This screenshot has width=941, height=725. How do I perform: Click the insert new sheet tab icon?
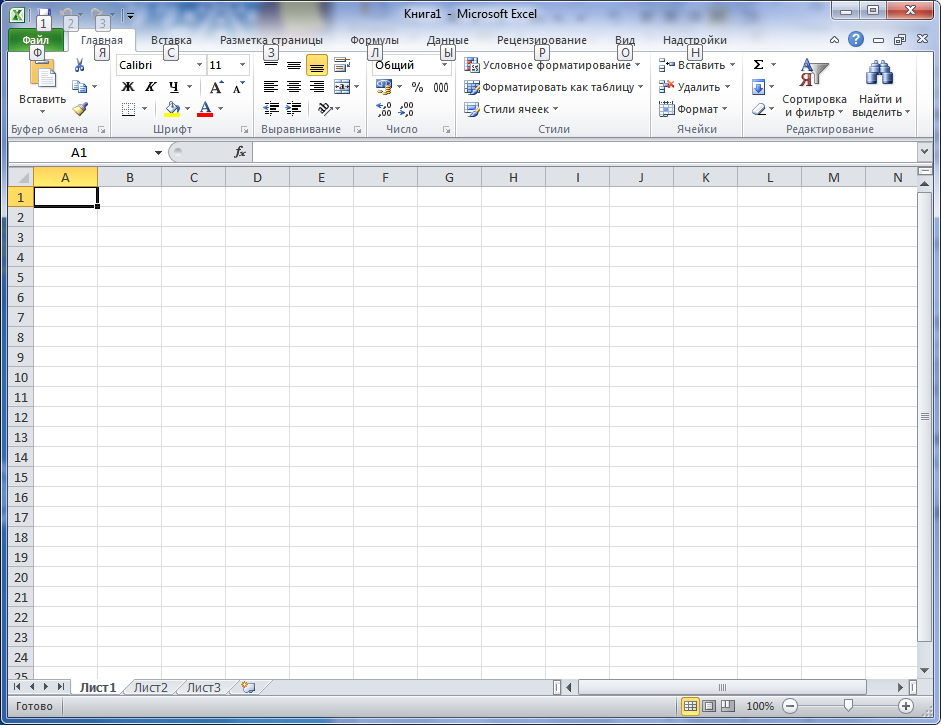(248, 687)
